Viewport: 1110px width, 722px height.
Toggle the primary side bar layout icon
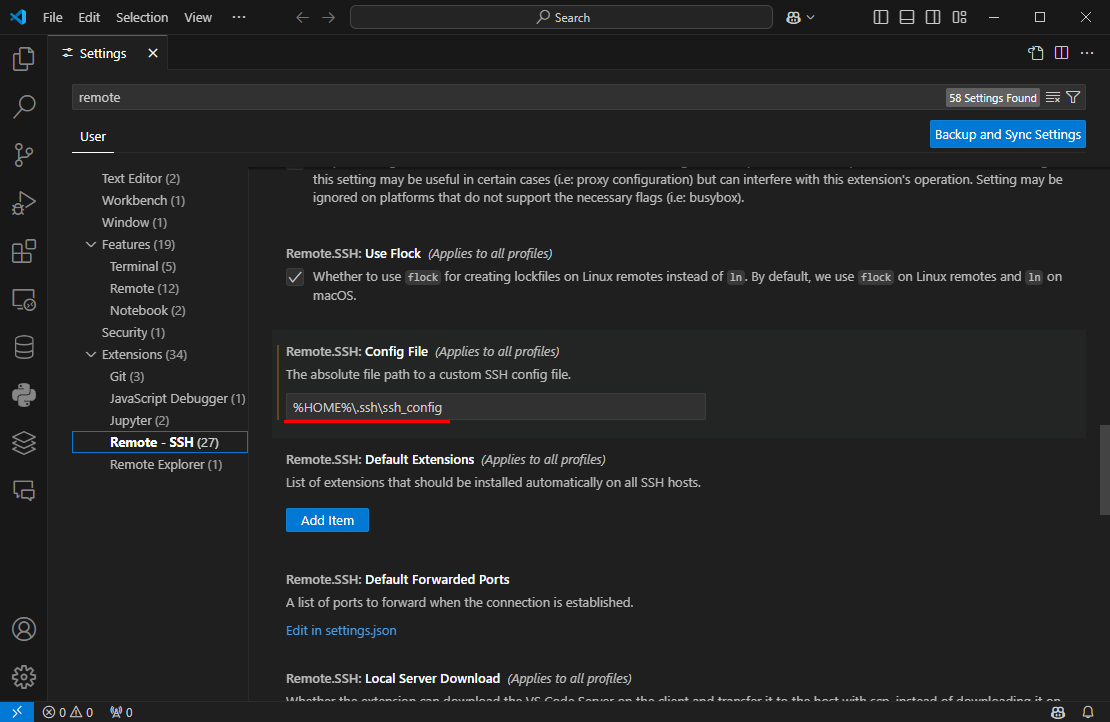[x=881, y=18]
